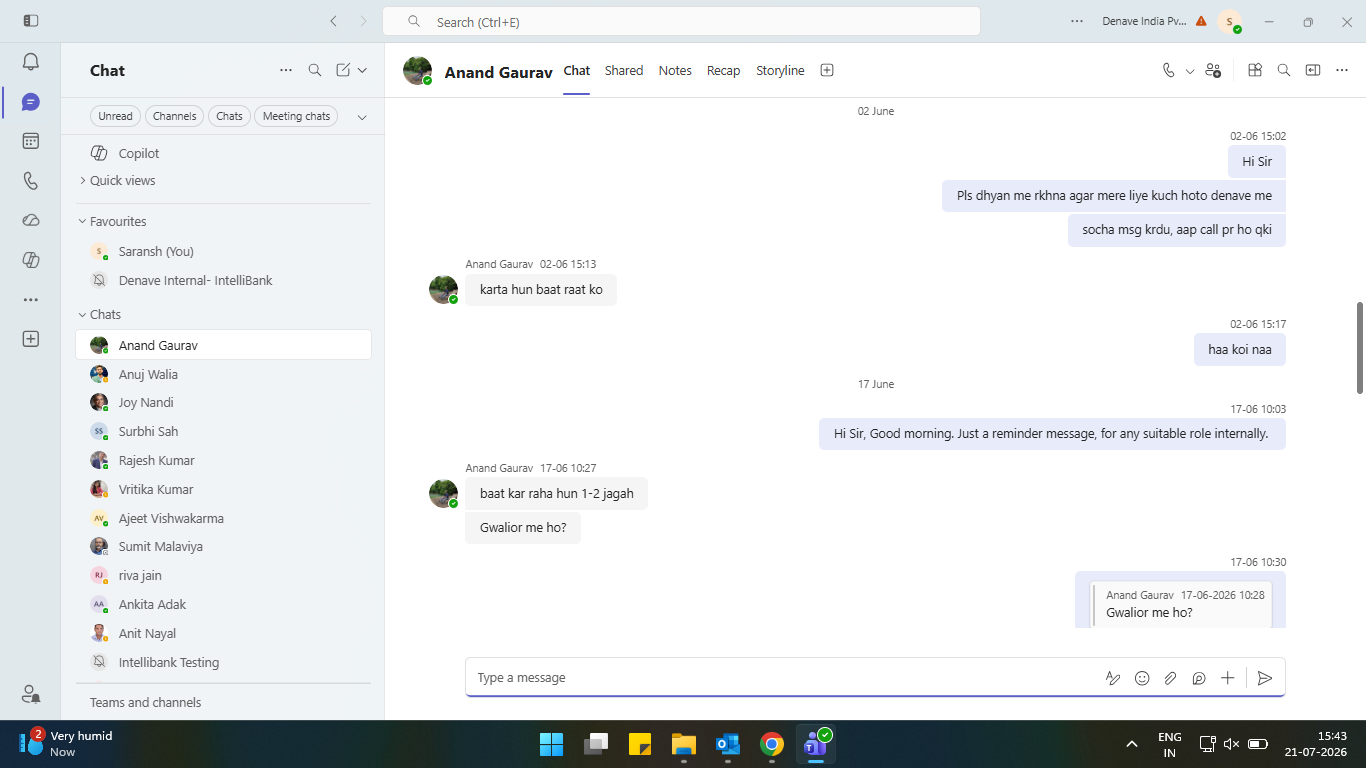
Task: Select the Chat tab in header
Action: pos(577,70)
